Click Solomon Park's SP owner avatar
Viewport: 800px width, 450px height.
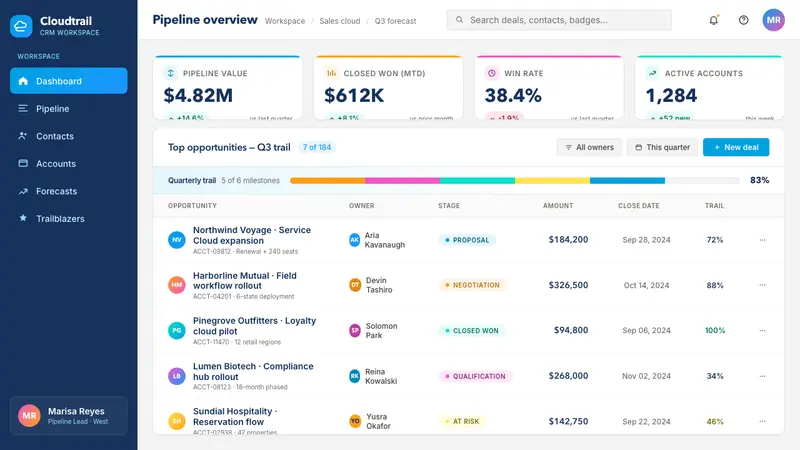tap(355, 330)
